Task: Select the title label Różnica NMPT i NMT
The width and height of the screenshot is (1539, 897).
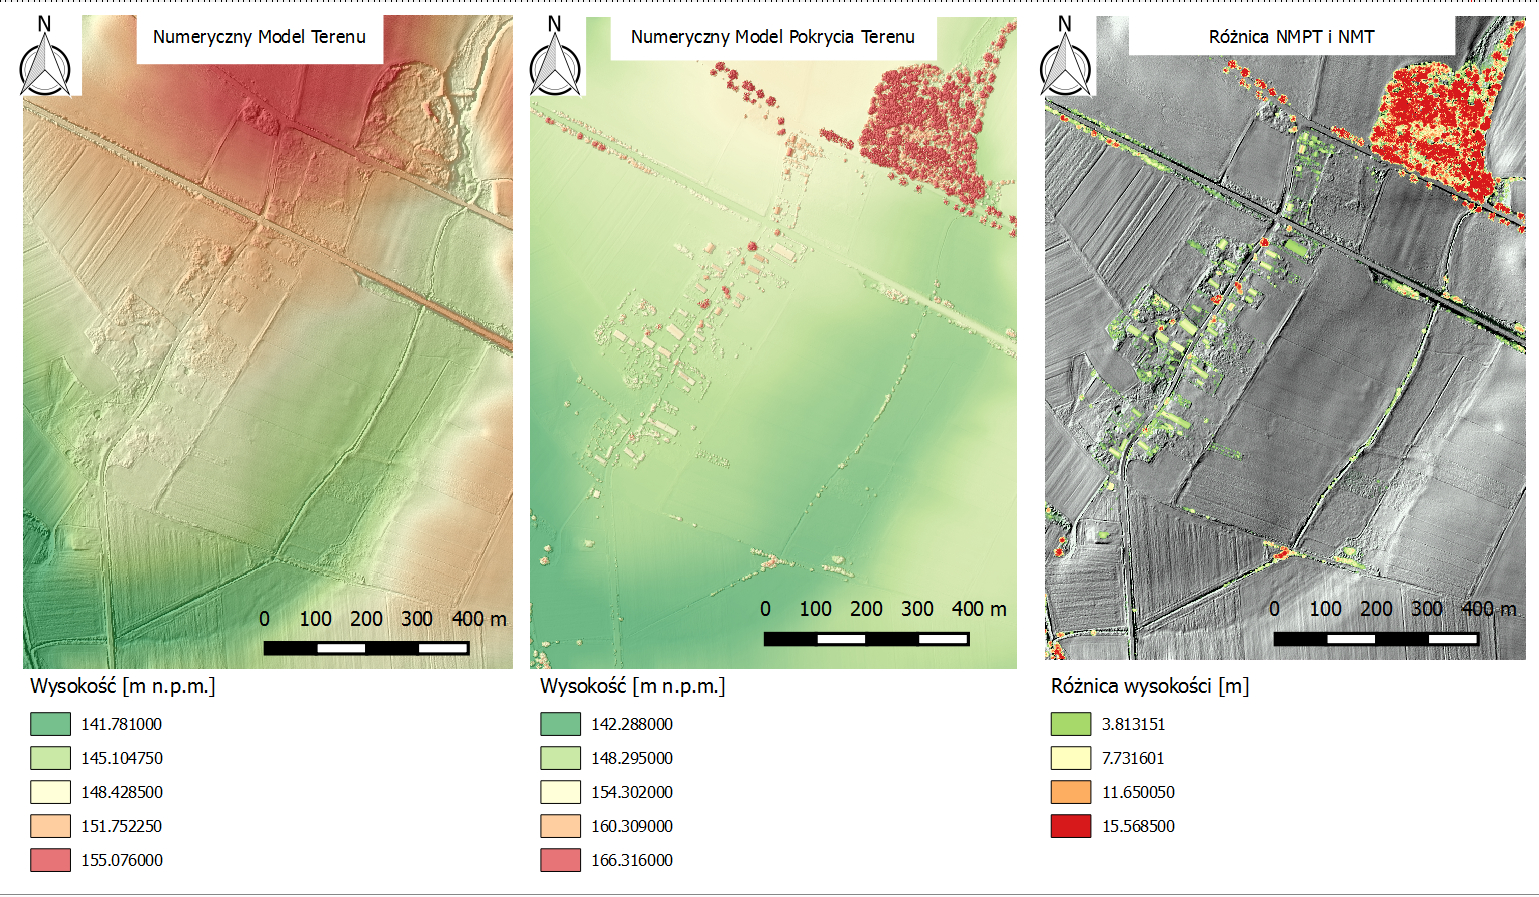Action: 1291,37
